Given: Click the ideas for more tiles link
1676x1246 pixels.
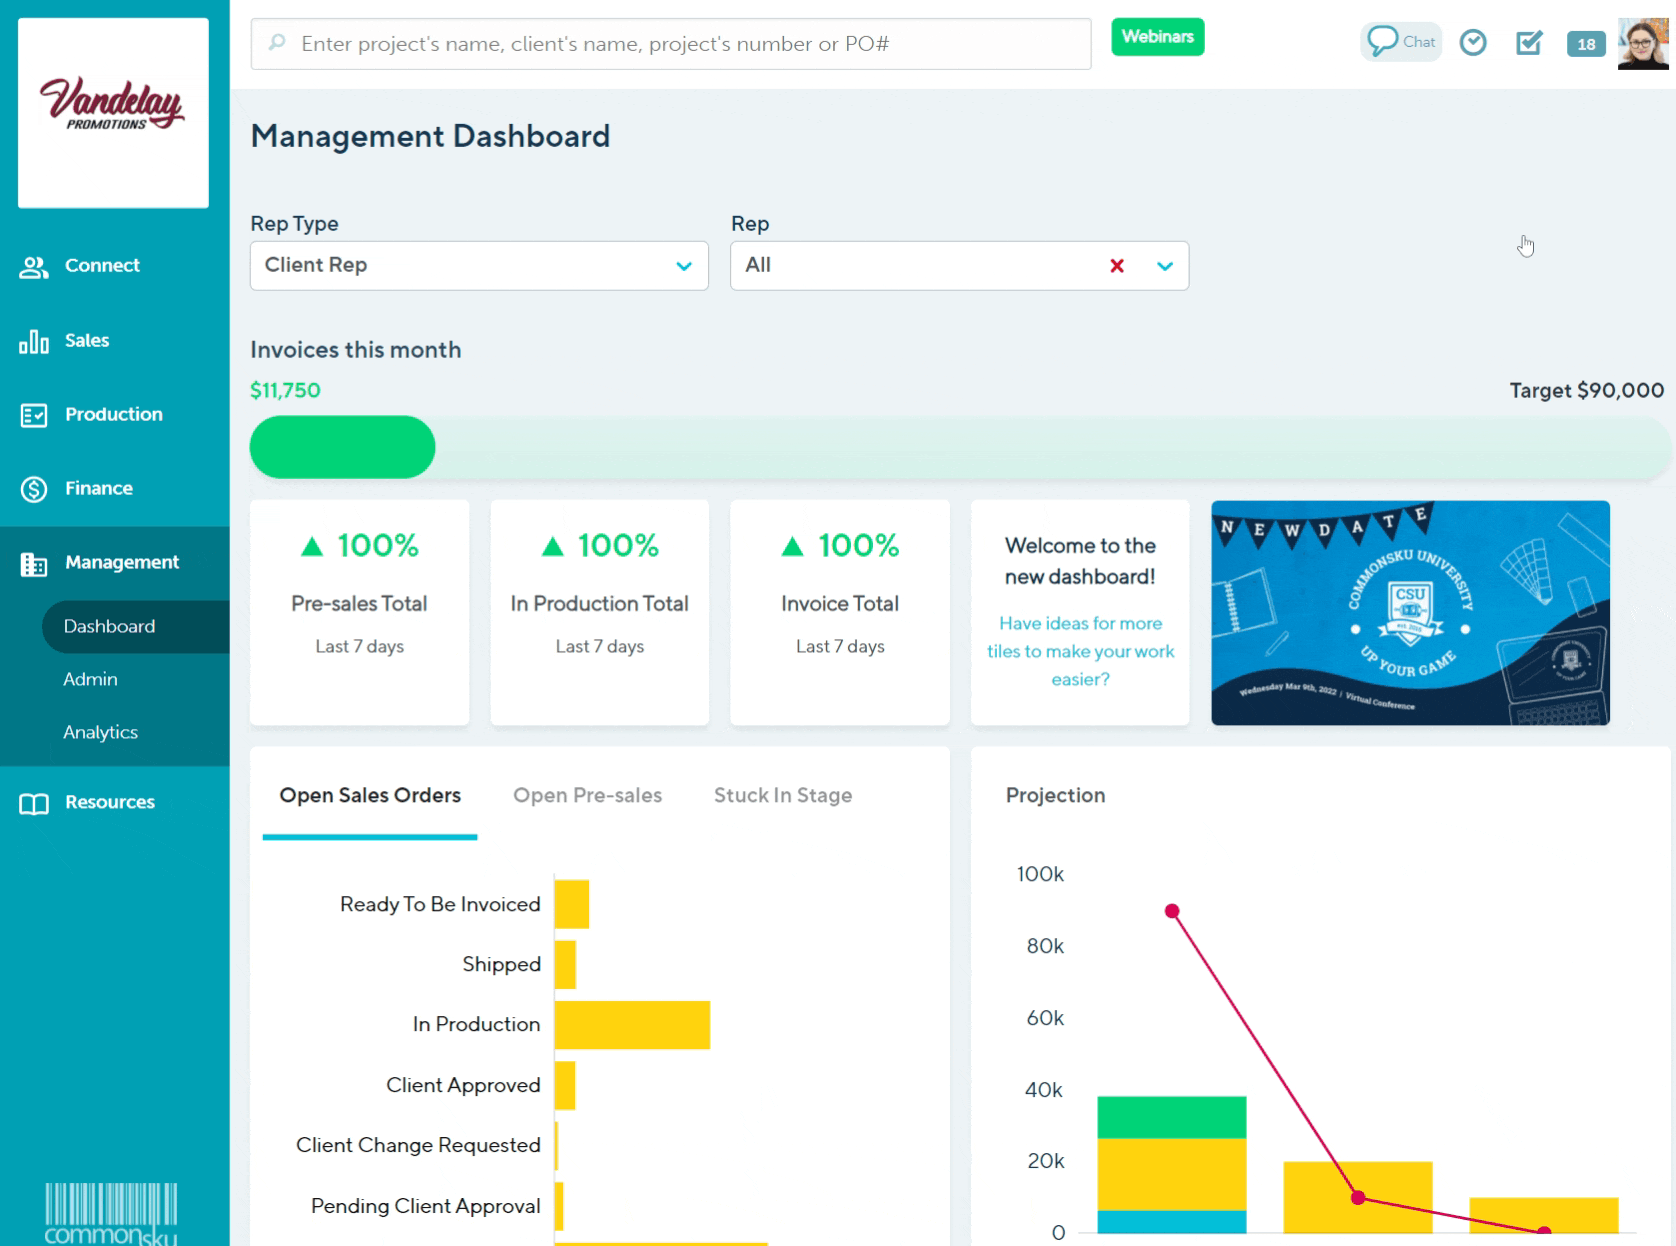Looking at the screenshot, I should pos(1080,651).
